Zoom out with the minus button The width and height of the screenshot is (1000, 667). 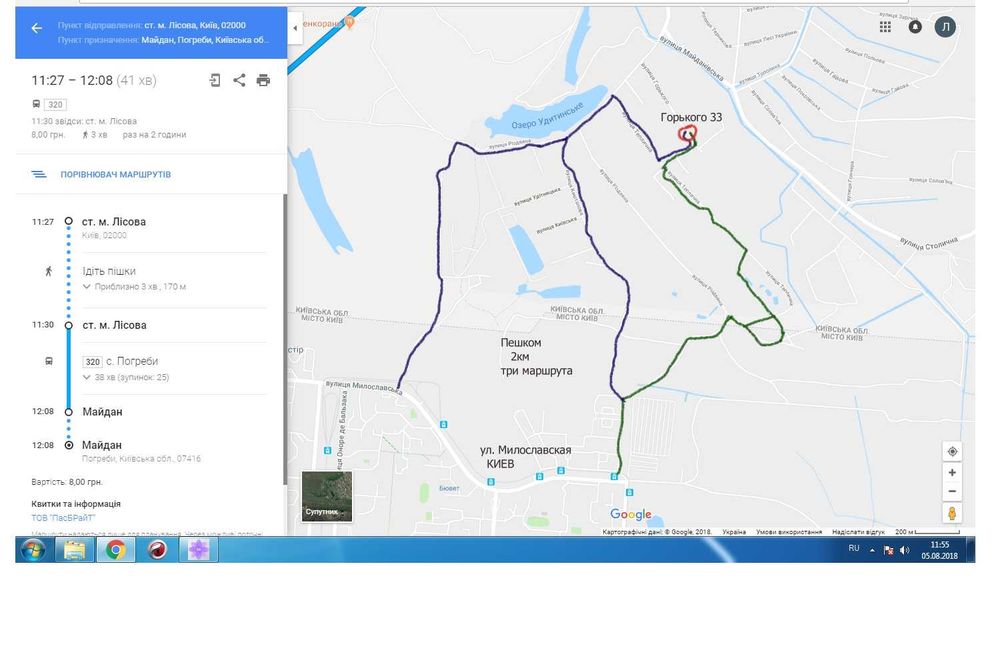click(x=952, y=491)
